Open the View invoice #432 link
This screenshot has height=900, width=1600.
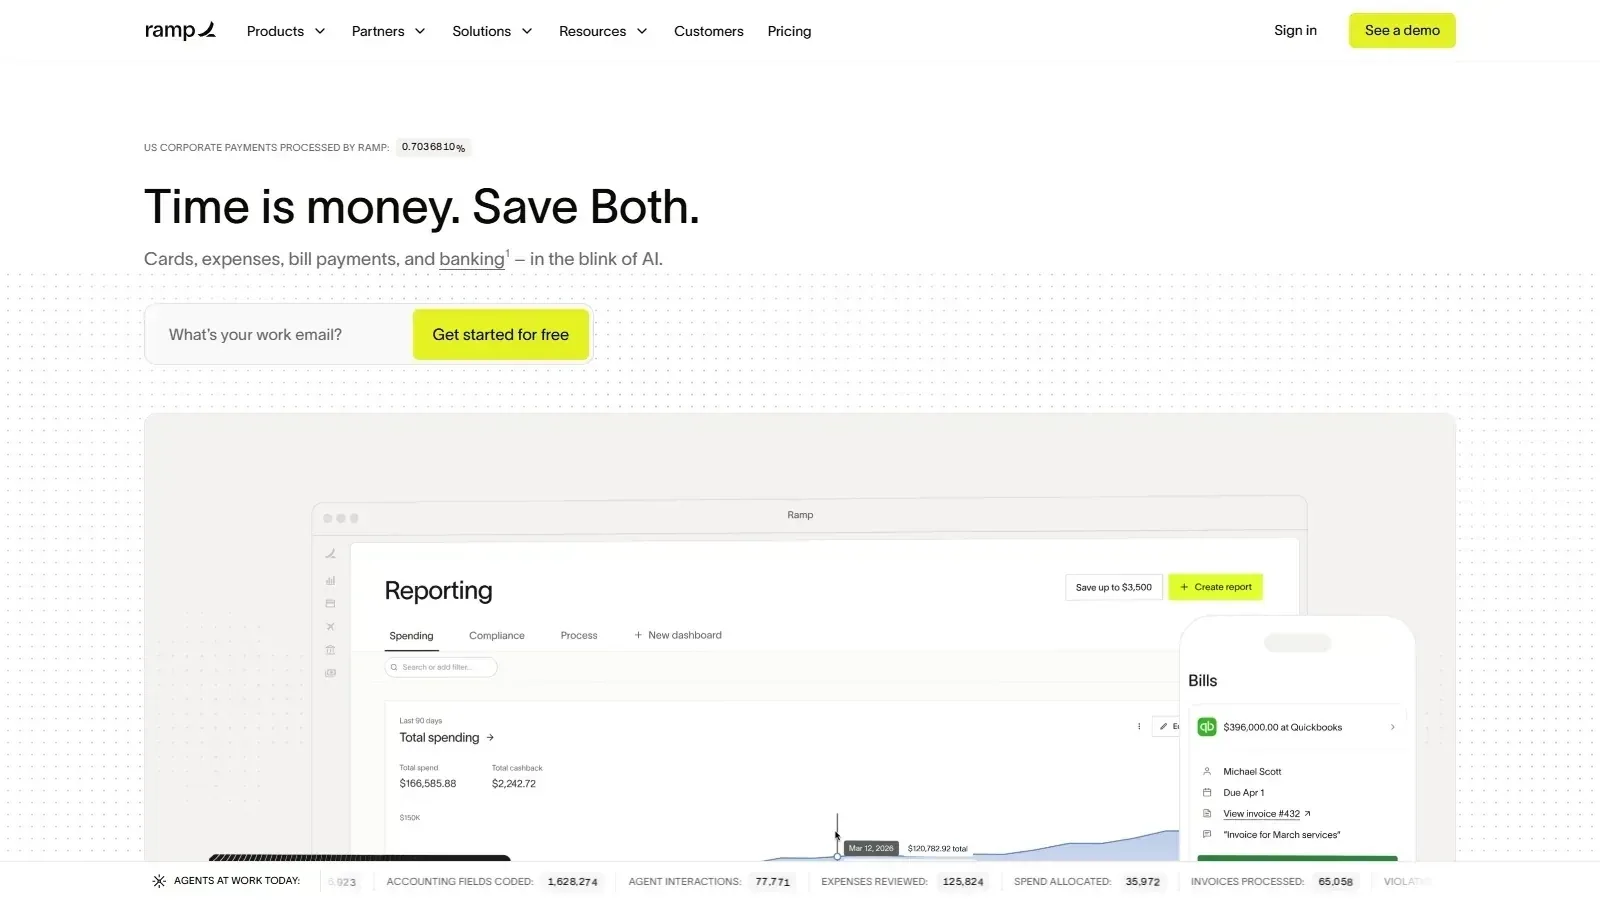1262,814
